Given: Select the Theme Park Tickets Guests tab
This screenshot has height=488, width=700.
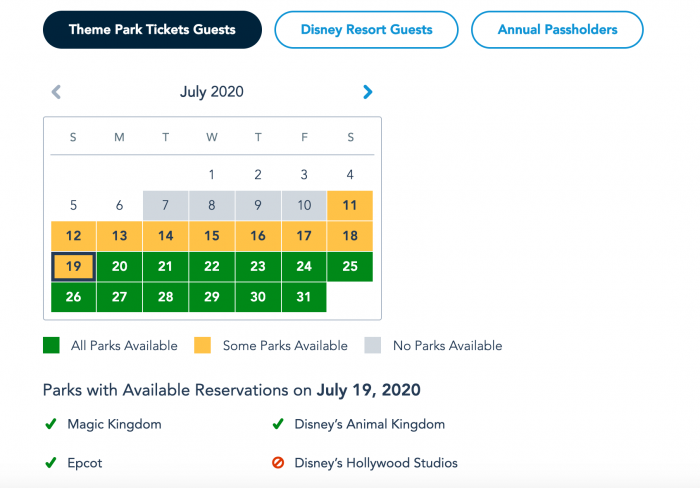Looking at the screenshot, I should pos(152,30).
